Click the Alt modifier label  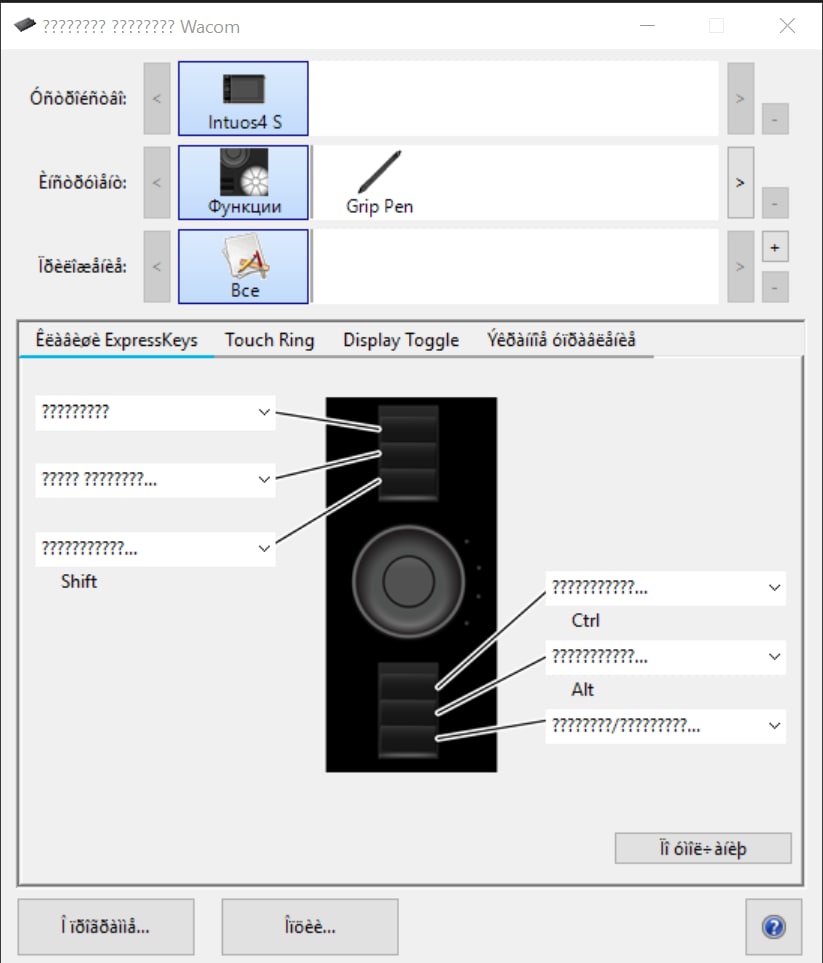582,689
